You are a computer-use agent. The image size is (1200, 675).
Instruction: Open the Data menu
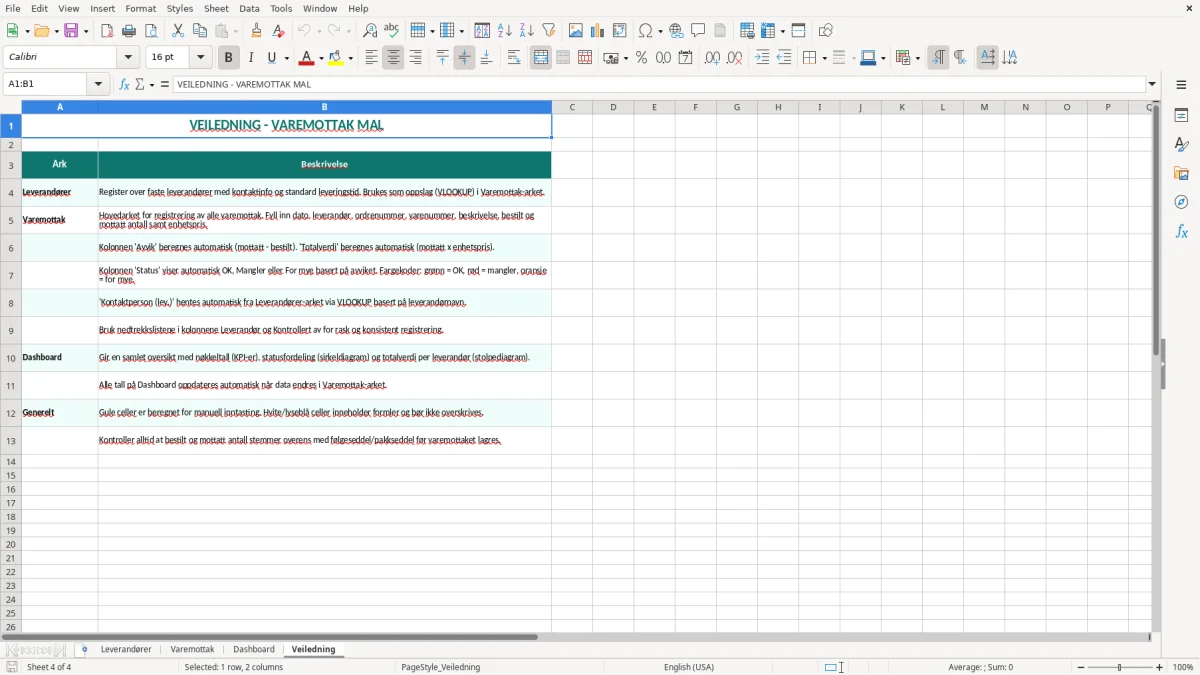(x=249, y=8)
